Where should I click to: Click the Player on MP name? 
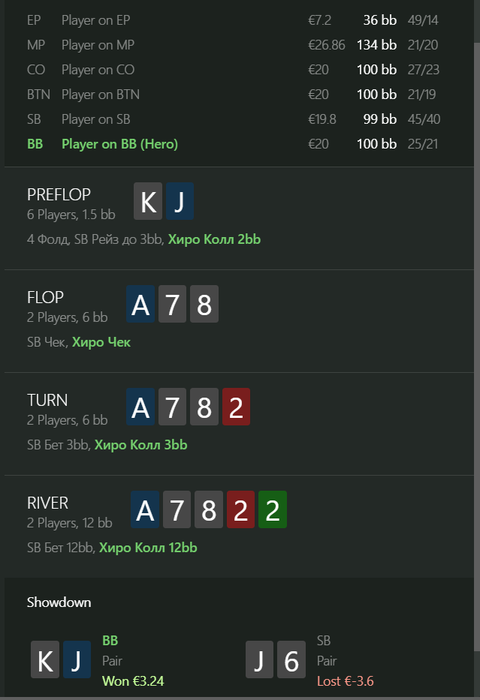point(98,45)
